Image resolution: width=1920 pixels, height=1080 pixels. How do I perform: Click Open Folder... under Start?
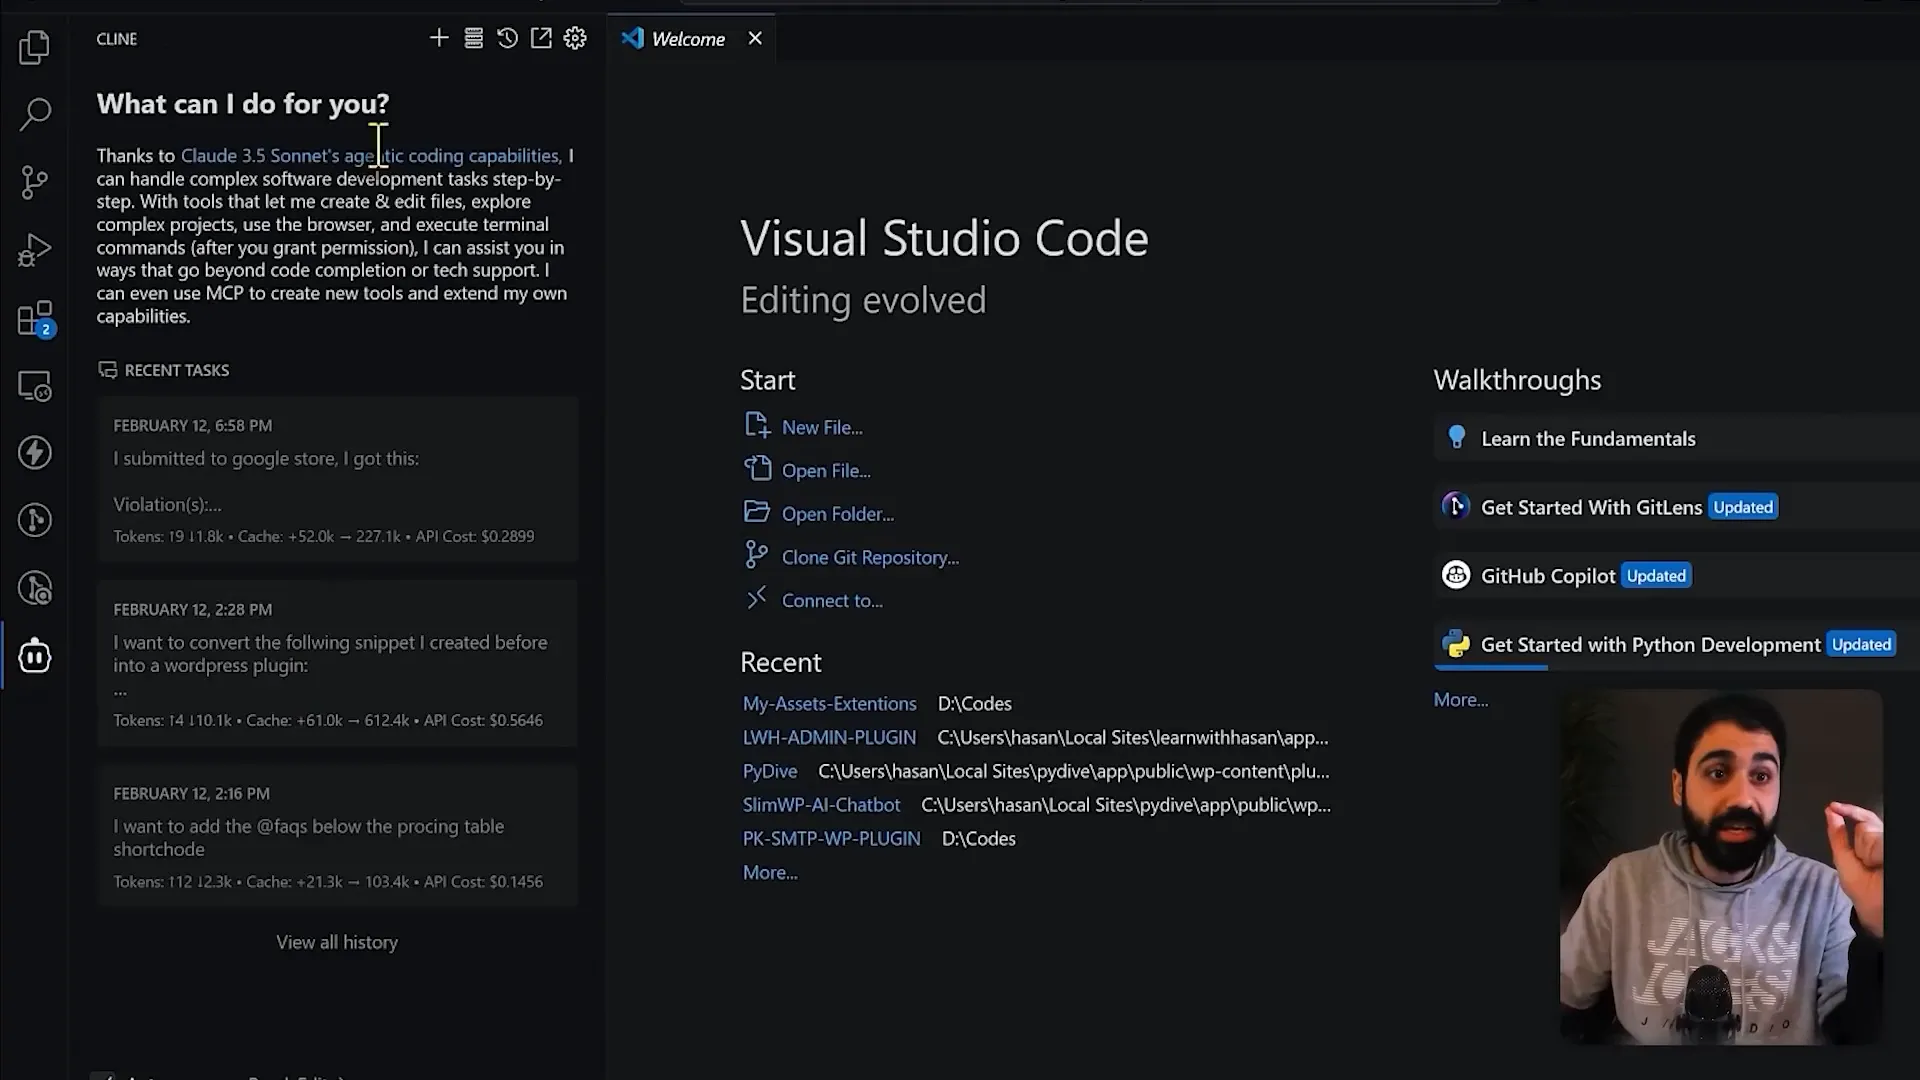[838, 514]
